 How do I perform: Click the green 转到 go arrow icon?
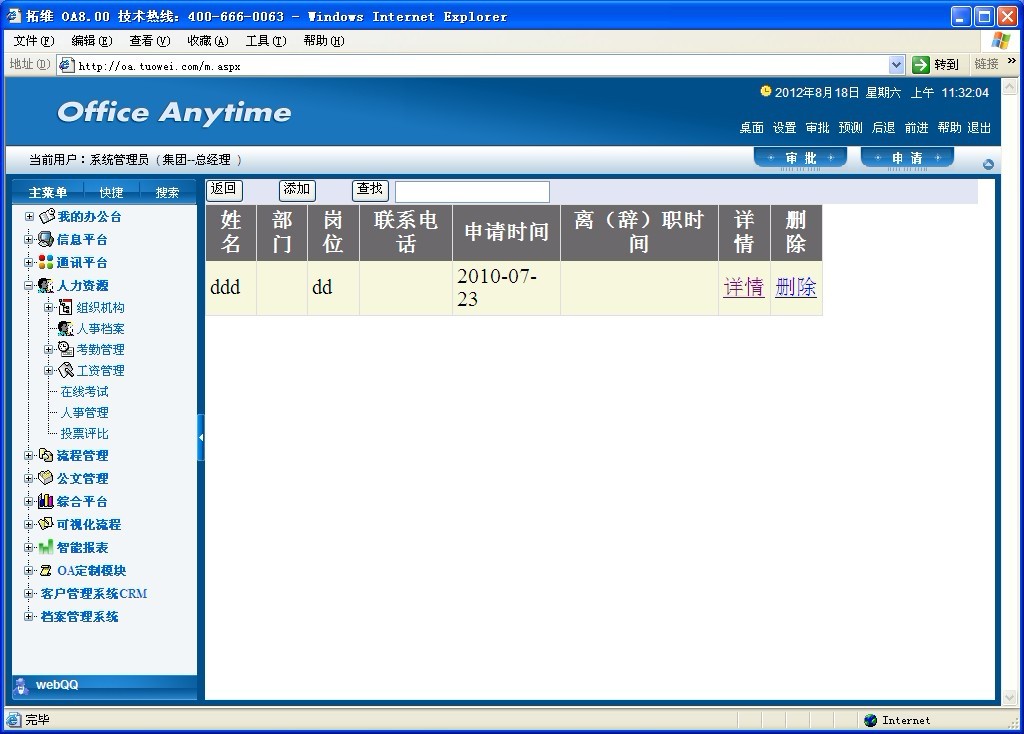(921, 65)
